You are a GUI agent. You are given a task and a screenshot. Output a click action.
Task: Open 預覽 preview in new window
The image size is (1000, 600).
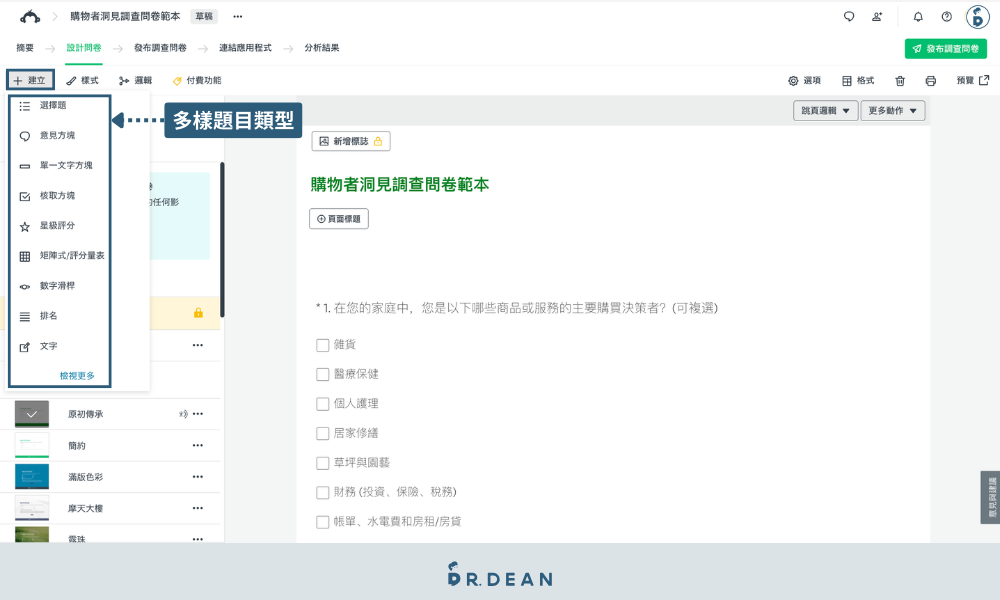(973, 80)
